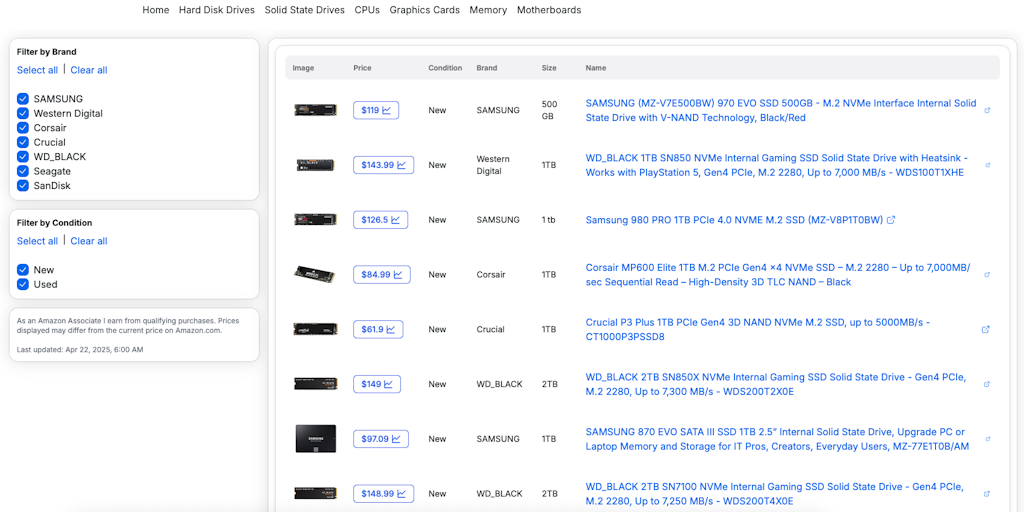Go to Hard Disk Drives section
Viewport: 1024px width, 512px height.
[x=217, y=10]
